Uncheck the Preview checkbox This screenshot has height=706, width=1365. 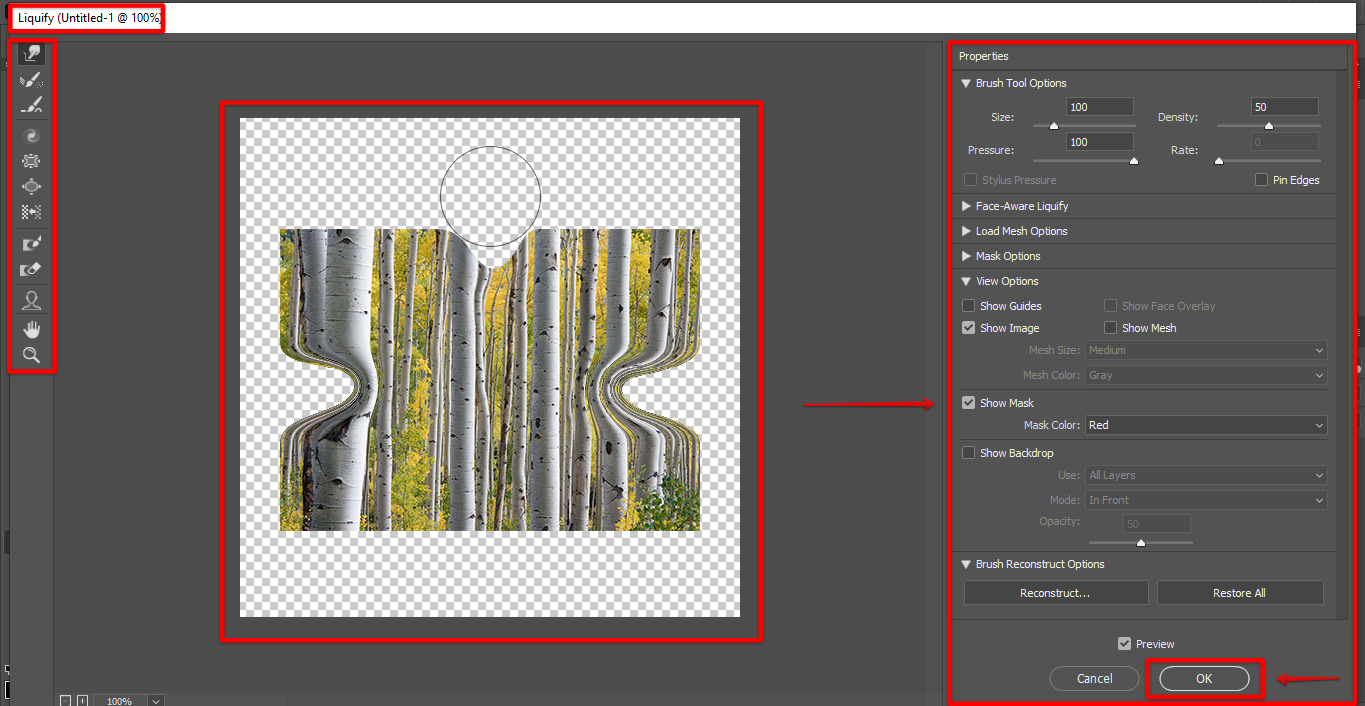1125,644
